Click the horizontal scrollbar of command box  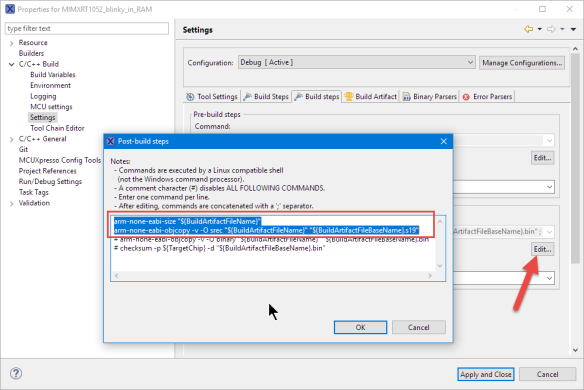tap(273, 276)
